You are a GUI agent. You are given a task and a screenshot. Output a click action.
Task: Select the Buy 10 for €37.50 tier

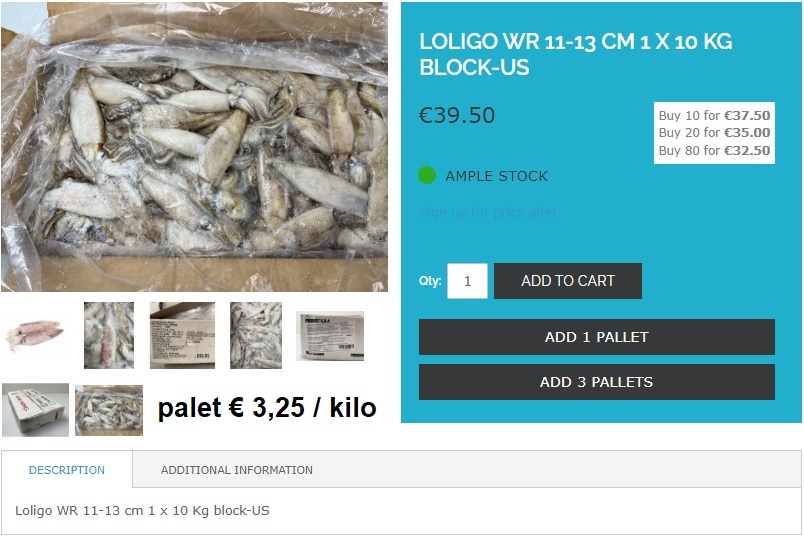714,115
